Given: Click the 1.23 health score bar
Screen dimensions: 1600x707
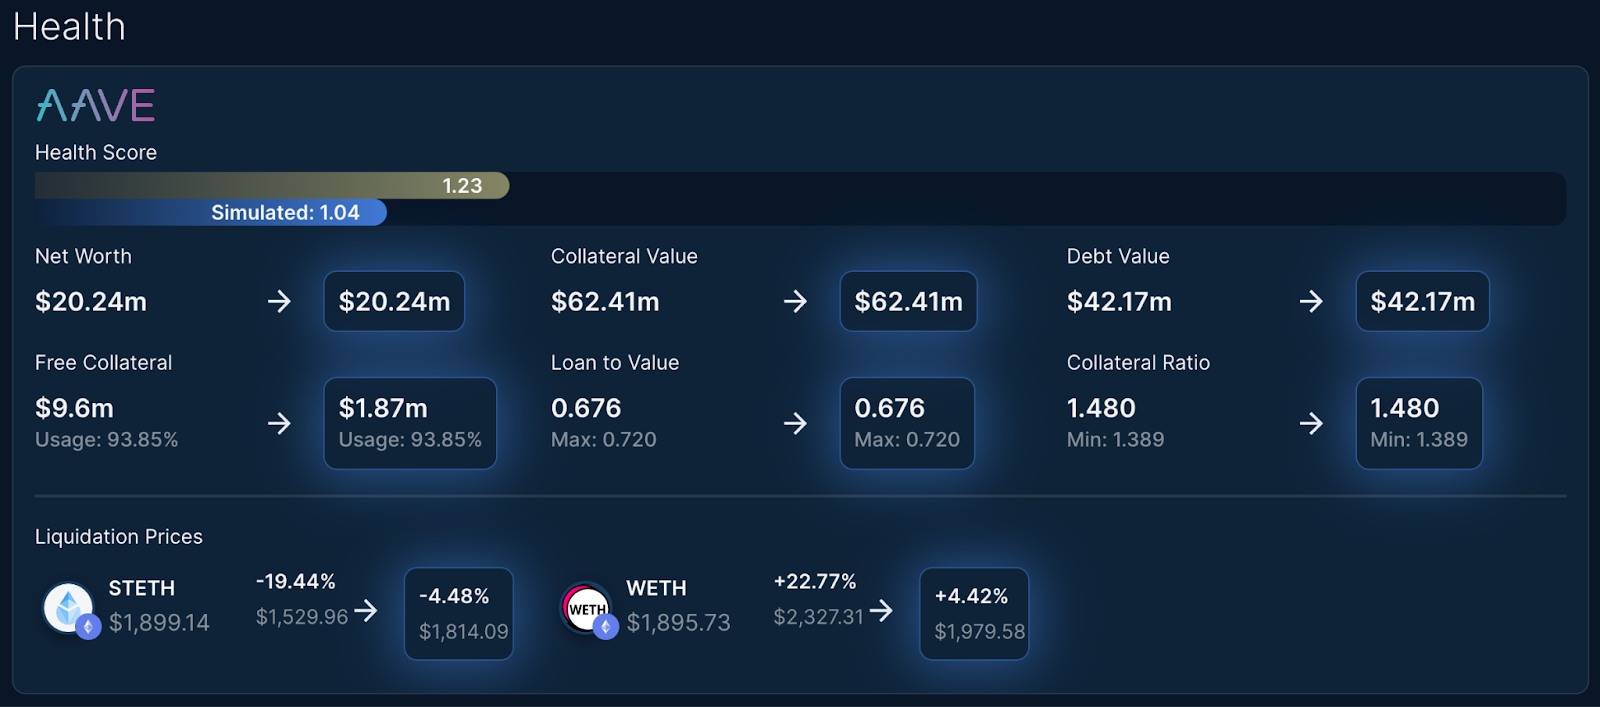Looking at the screenshot, I should tap(272, 185).
